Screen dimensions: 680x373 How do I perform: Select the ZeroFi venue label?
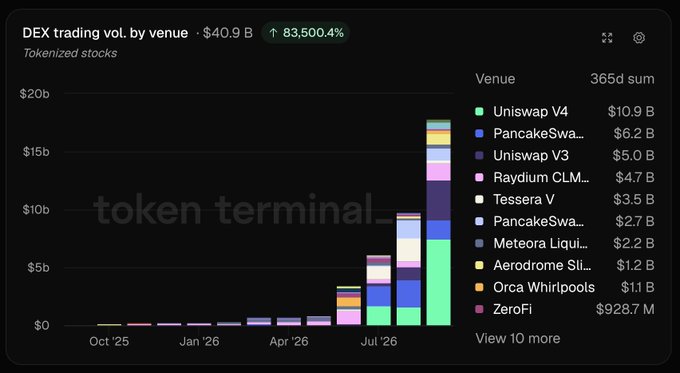(x=513, y=309)
